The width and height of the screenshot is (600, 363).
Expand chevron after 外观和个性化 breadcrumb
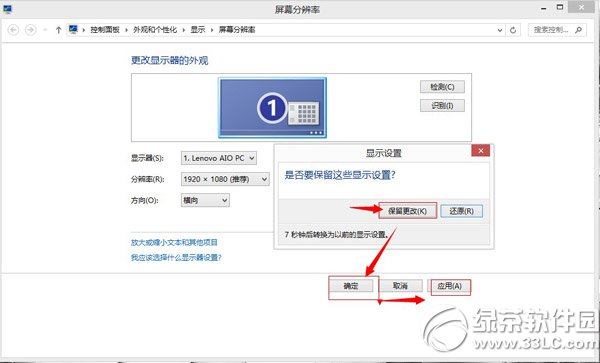[x=184, y=30]
